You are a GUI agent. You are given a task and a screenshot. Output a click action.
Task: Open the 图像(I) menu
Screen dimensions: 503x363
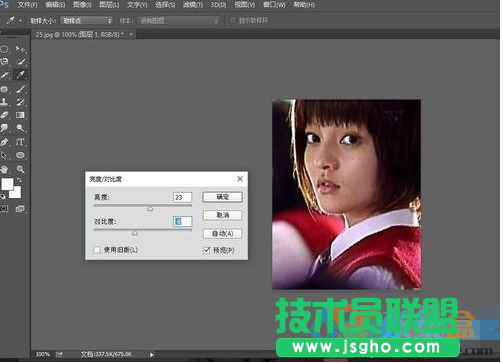click(82, 5)
